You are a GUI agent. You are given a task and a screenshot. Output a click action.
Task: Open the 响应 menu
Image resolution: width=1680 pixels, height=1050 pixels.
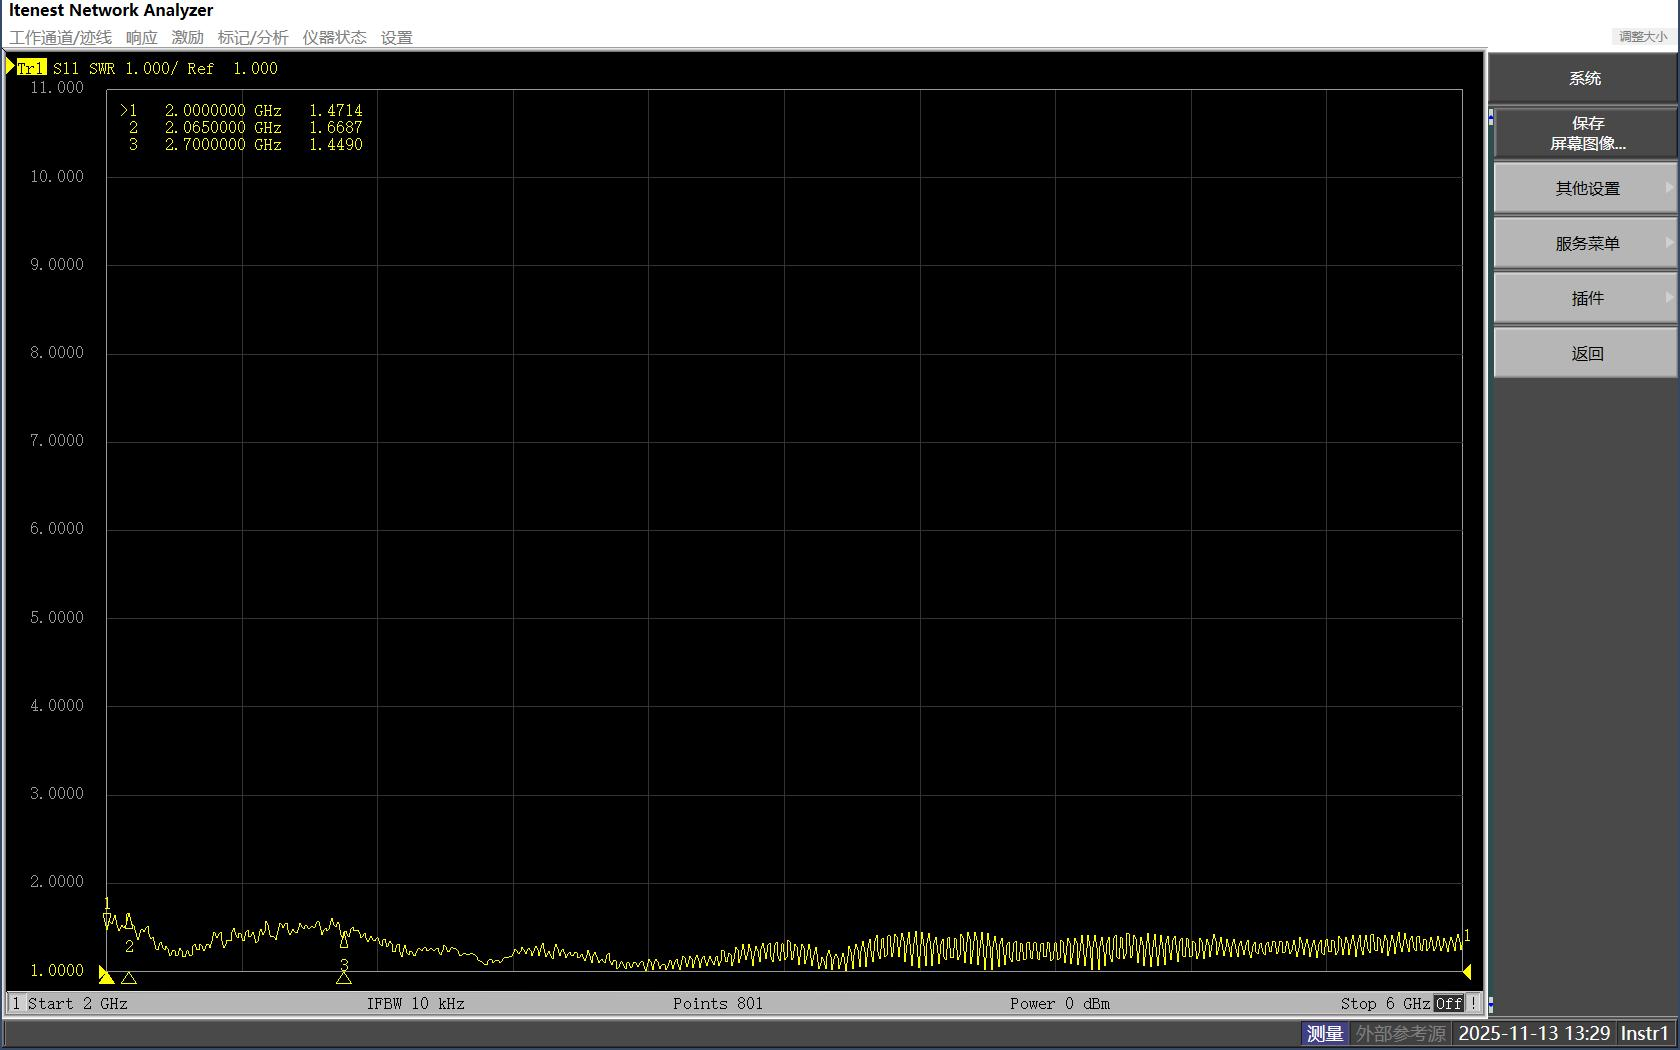click(x=141, y=37)
